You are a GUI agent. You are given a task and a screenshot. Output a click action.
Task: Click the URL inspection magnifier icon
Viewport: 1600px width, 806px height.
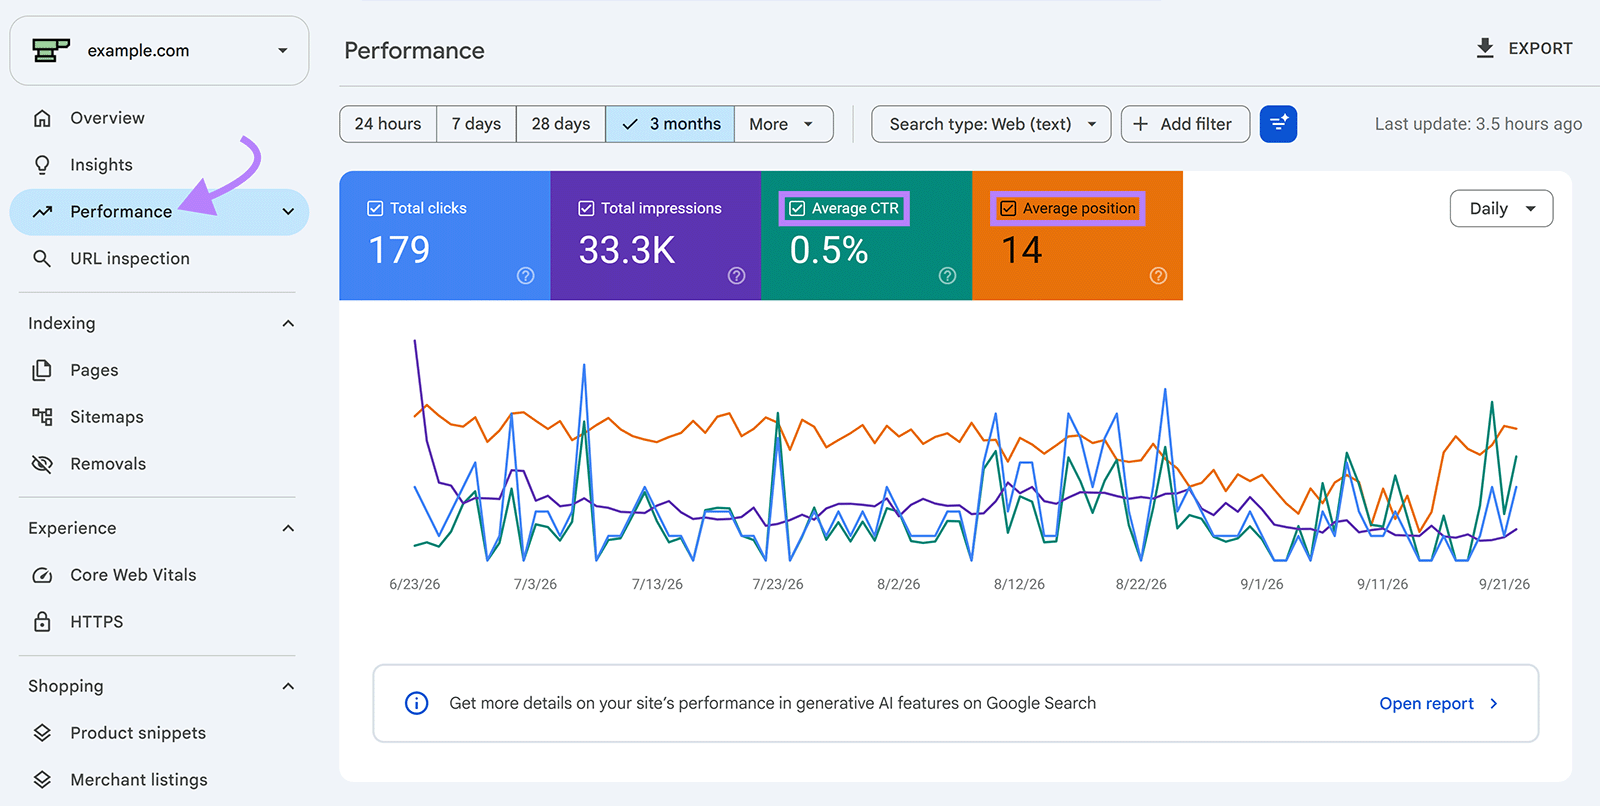(x=42, y=259)
